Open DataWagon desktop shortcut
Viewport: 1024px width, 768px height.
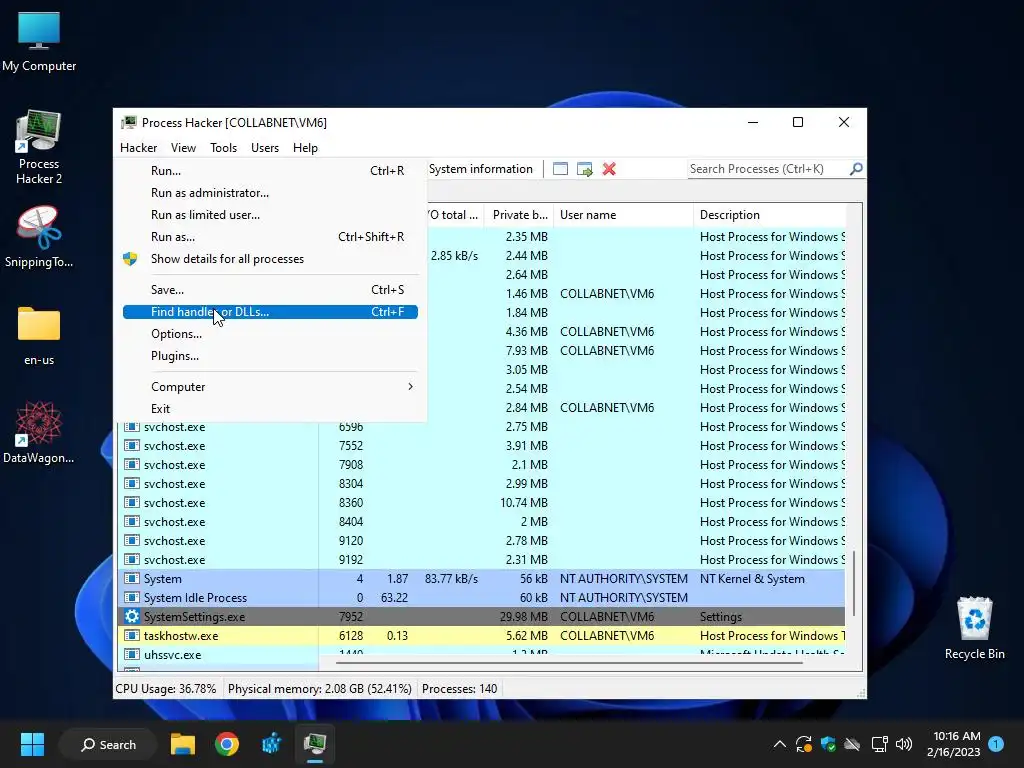pos(39,432)
